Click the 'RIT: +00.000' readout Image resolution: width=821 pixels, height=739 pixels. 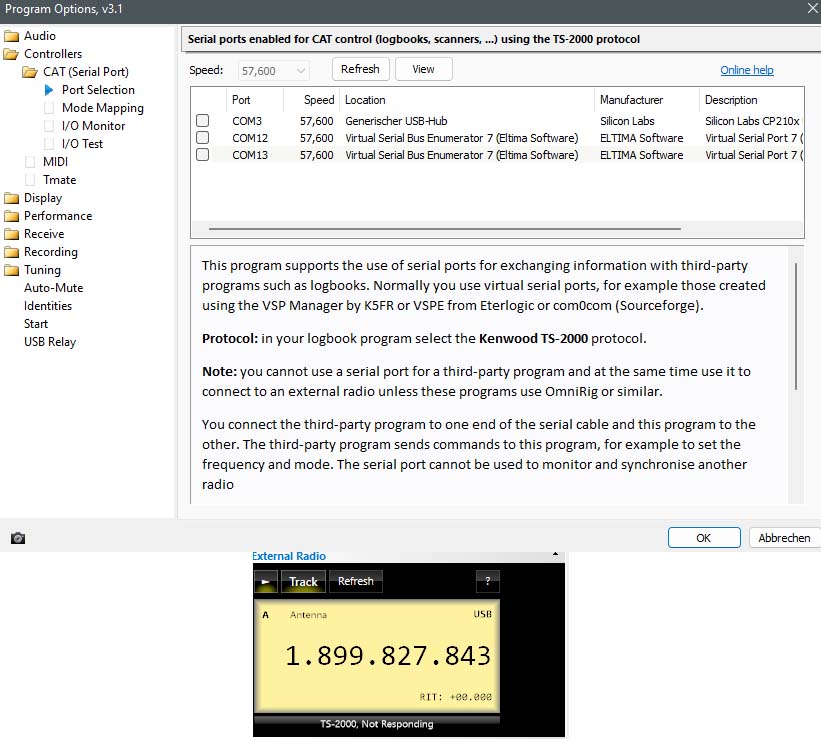coord(455,697)
